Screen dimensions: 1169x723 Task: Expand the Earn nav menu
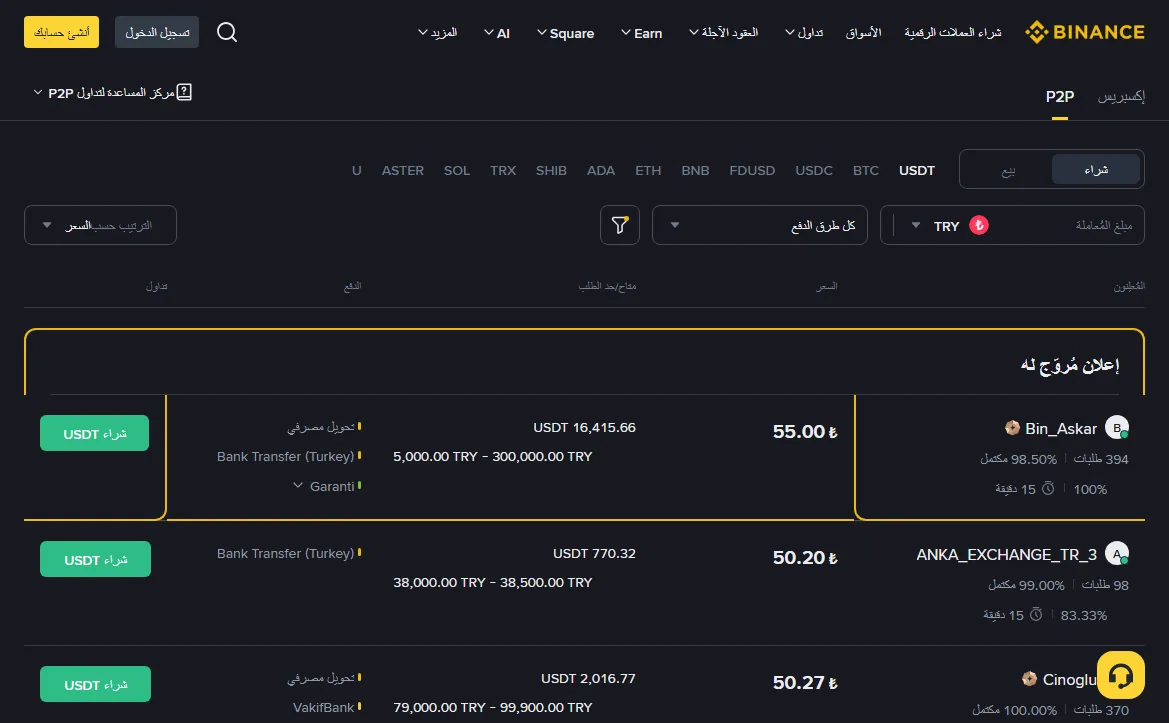641,33
